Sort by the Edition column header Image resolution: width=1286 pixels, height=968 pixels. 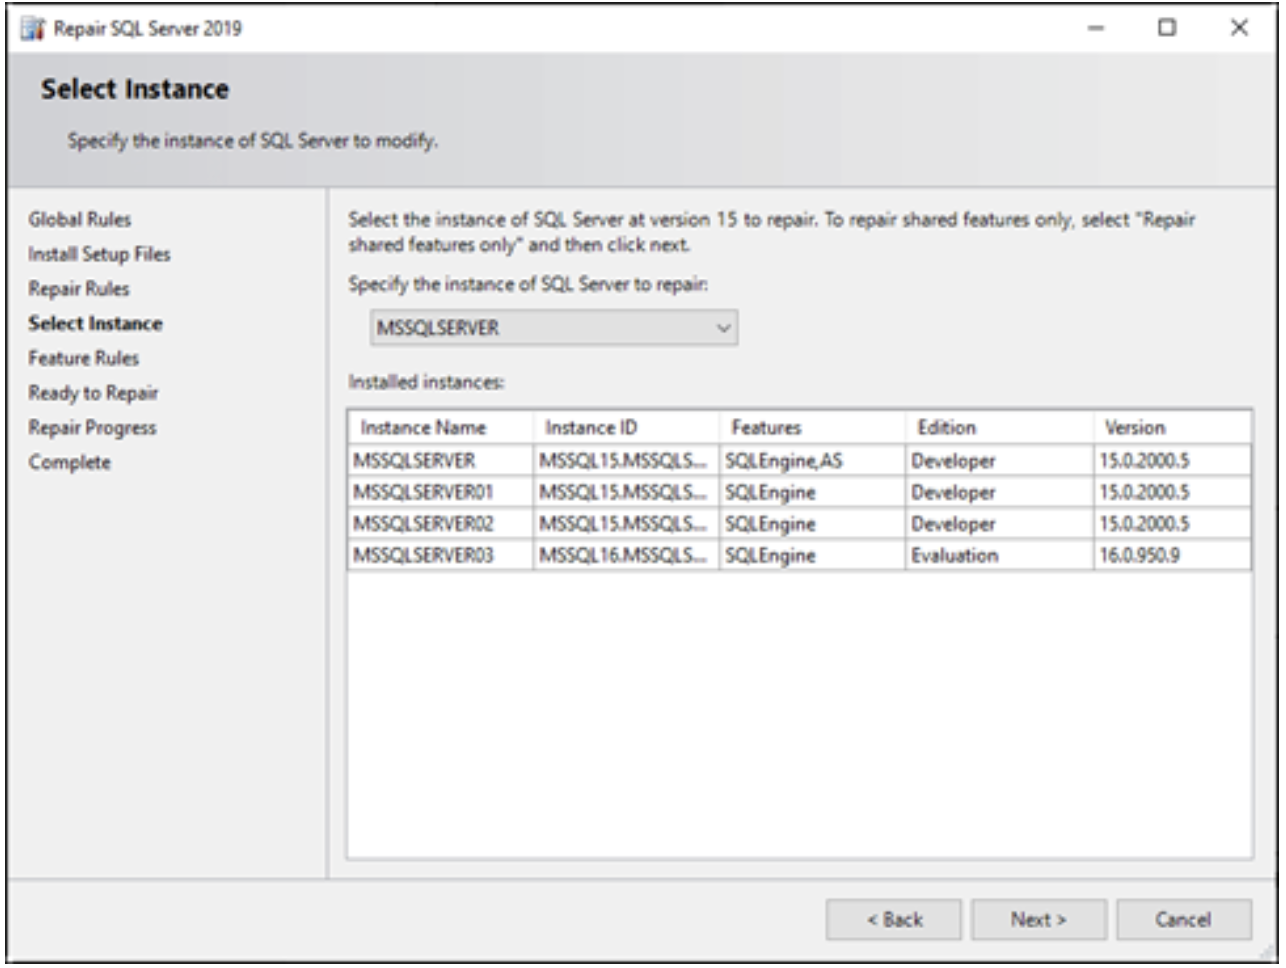pos(999,428)
